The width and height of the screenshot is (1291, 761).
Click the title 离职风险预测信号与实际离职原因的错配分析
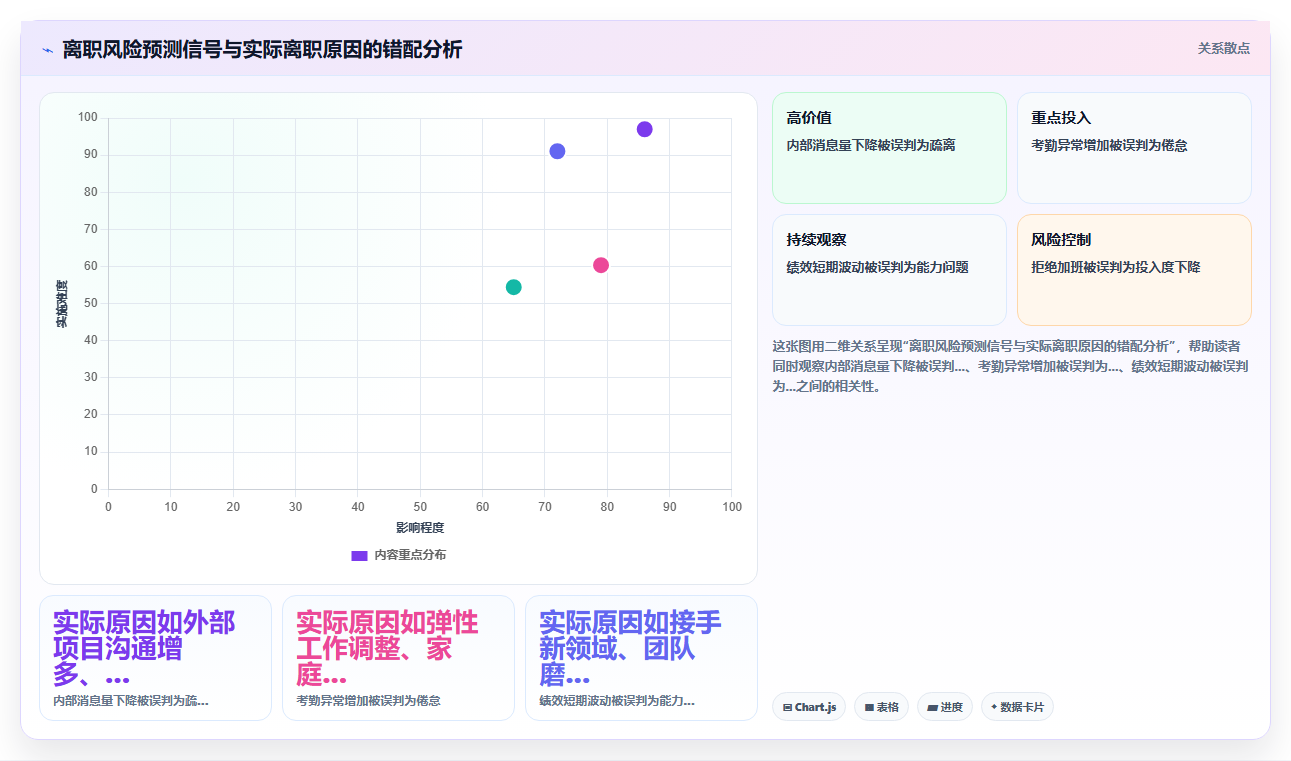(x=262, y=49)
